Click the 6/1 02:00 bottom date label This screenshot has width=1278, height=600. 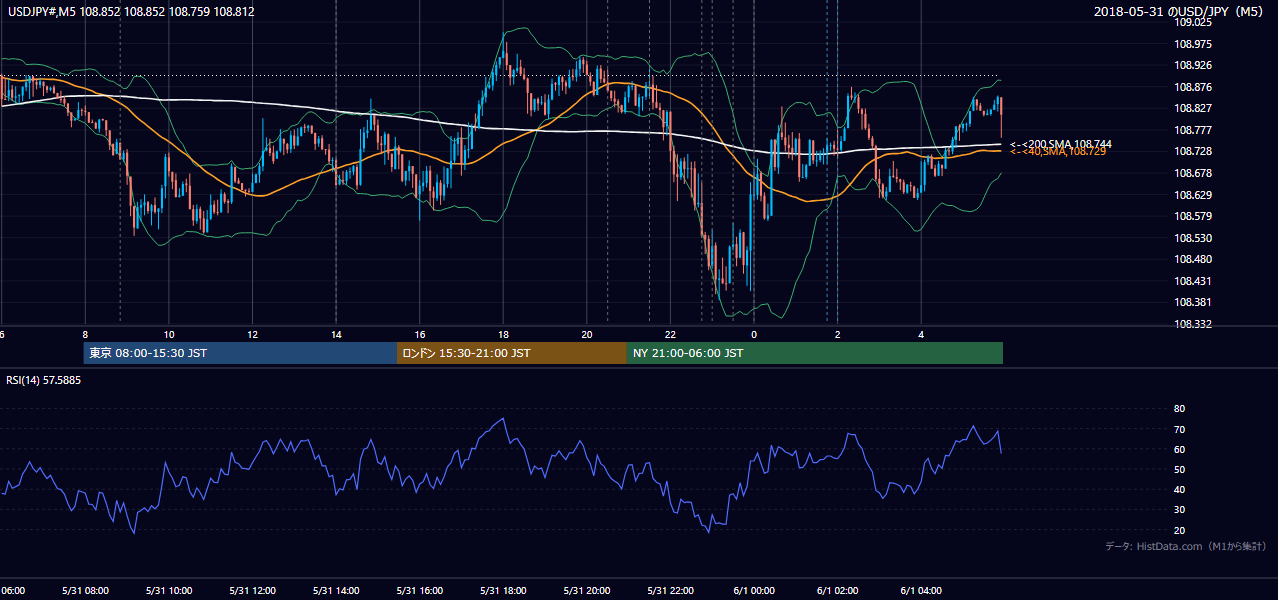tap(838, 590)
